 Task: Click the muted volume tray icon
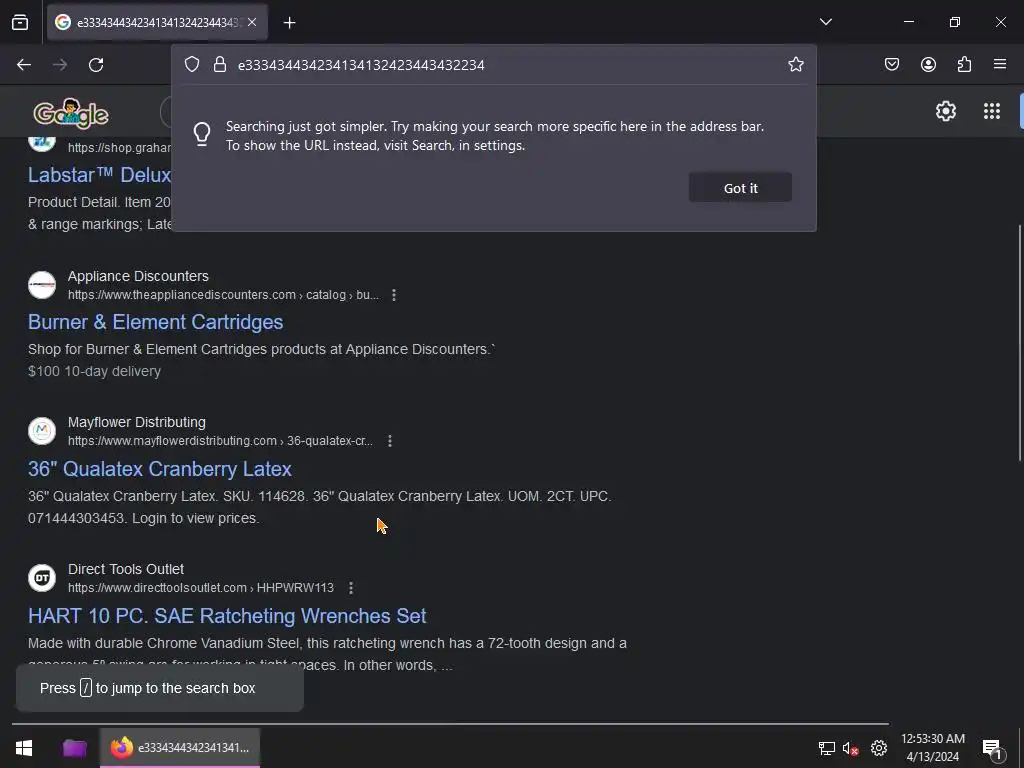point(850,748)
